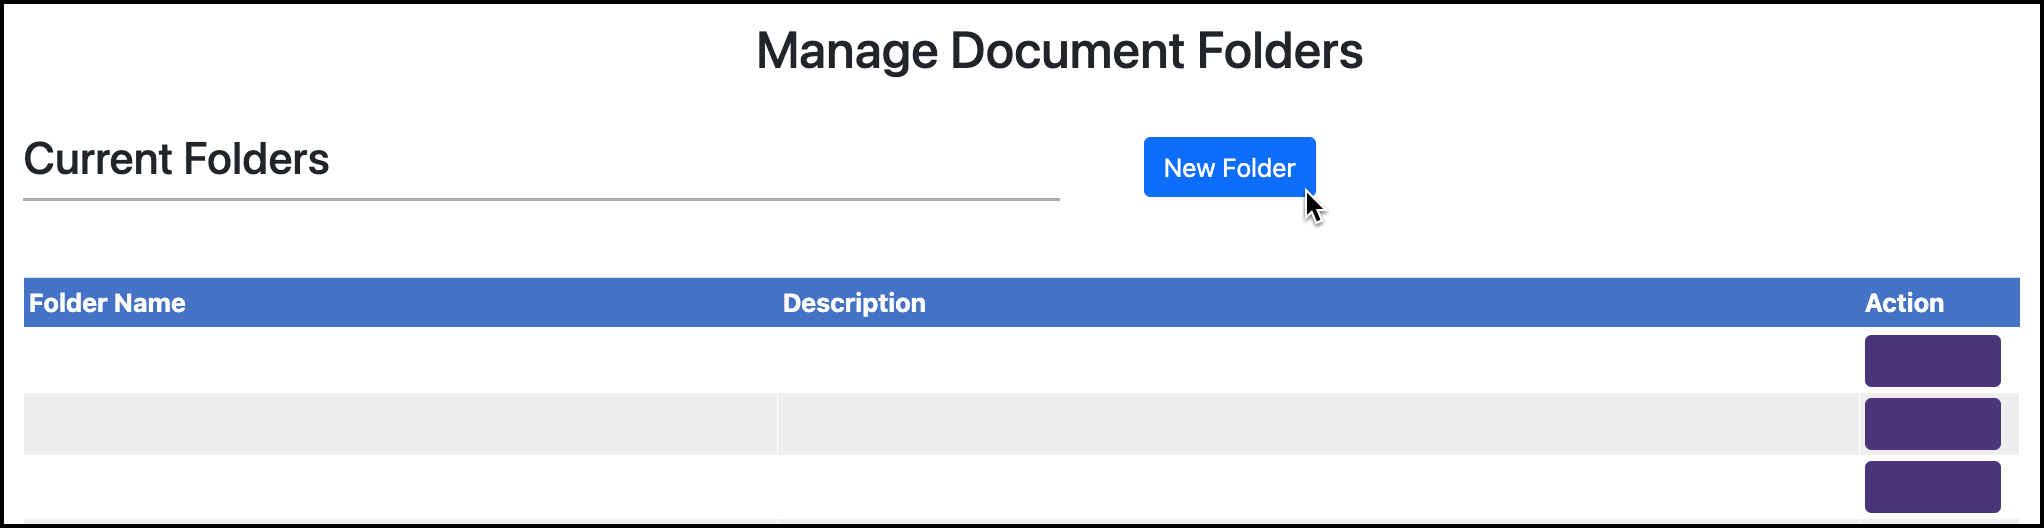Click the divider line under Current Folders

pyautogui.click(x=540, y=199)
